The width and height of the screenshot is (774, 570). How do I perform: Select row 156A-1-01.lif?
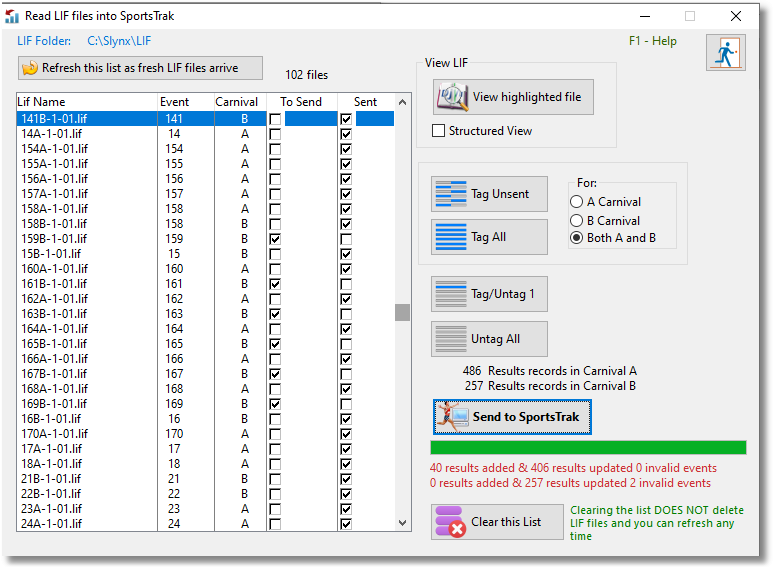[206, 179]
